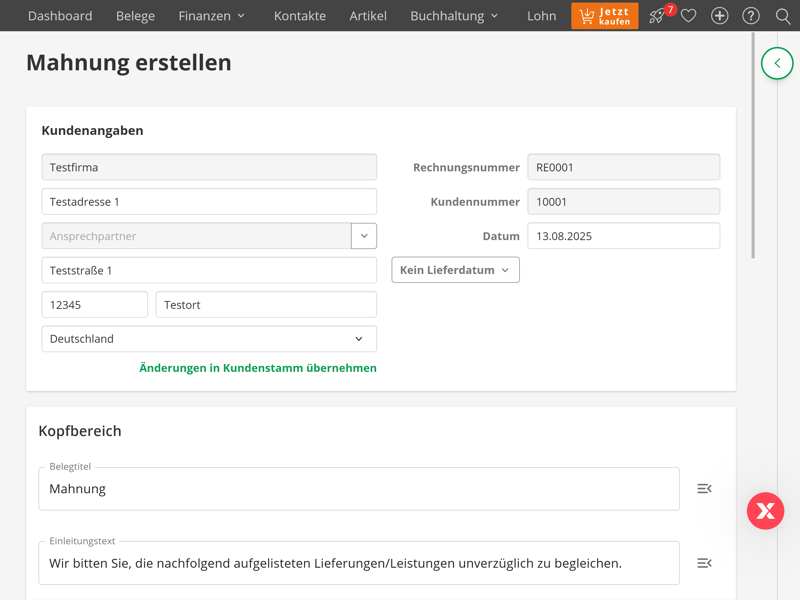Expand the Ansprechpartner dropdown arrow
The height and width of the screenshot is (600, 800).
pyautogui.click(x=364, y=236)
